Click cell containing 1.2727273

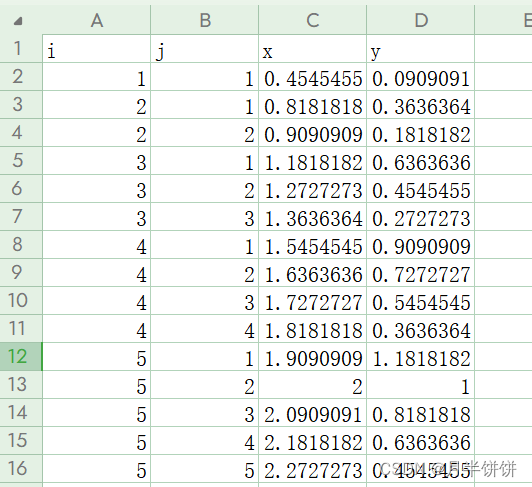coord(312,189)
